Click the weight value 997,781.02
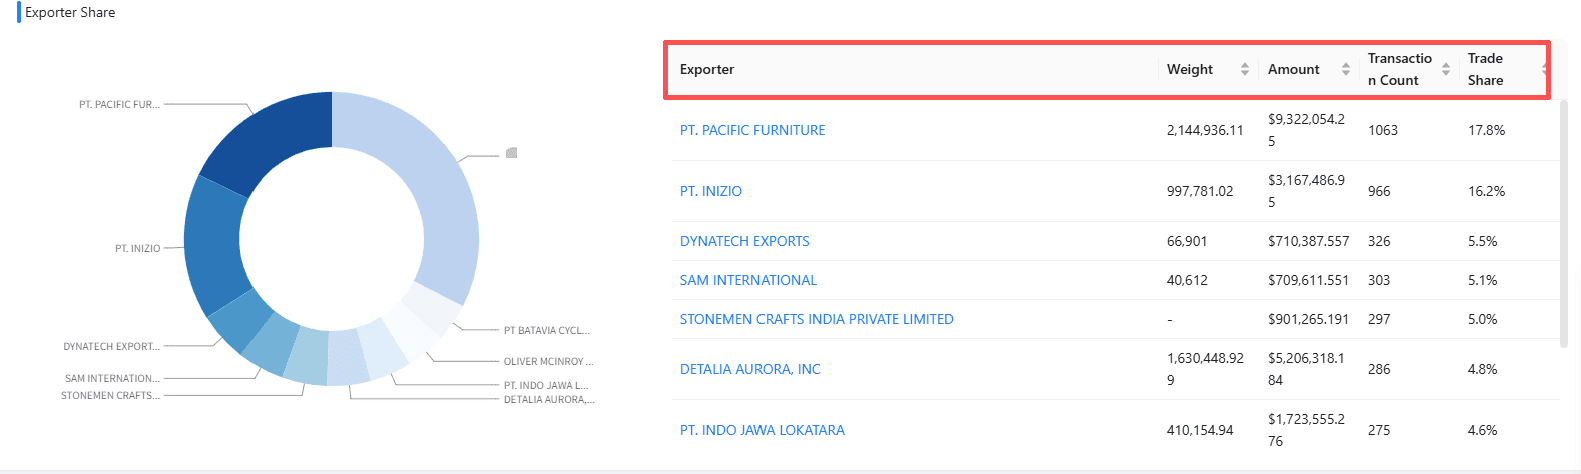The height and width of the screenshot is (474, 1581). click(1200, 191)
